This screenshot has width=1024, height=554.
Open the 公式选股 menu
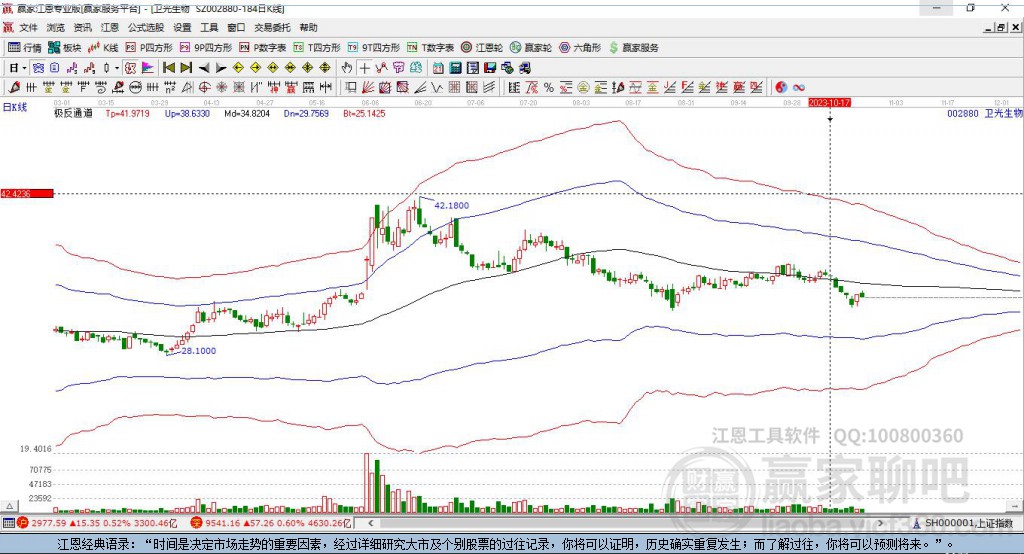click(146, 27)
